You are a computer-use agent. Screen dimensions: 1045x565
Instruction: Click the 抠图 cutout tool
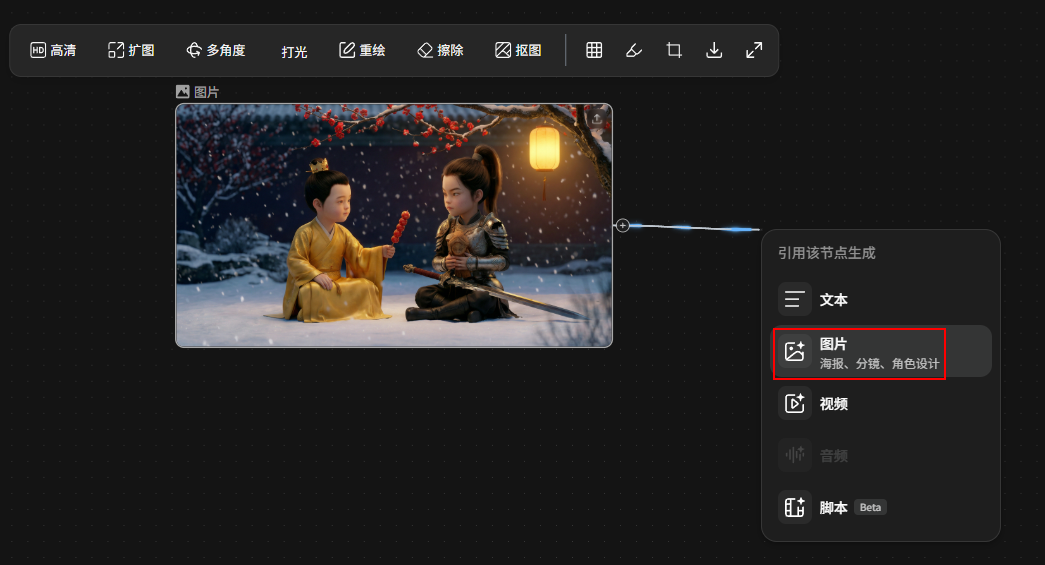[x=518, y=50]
